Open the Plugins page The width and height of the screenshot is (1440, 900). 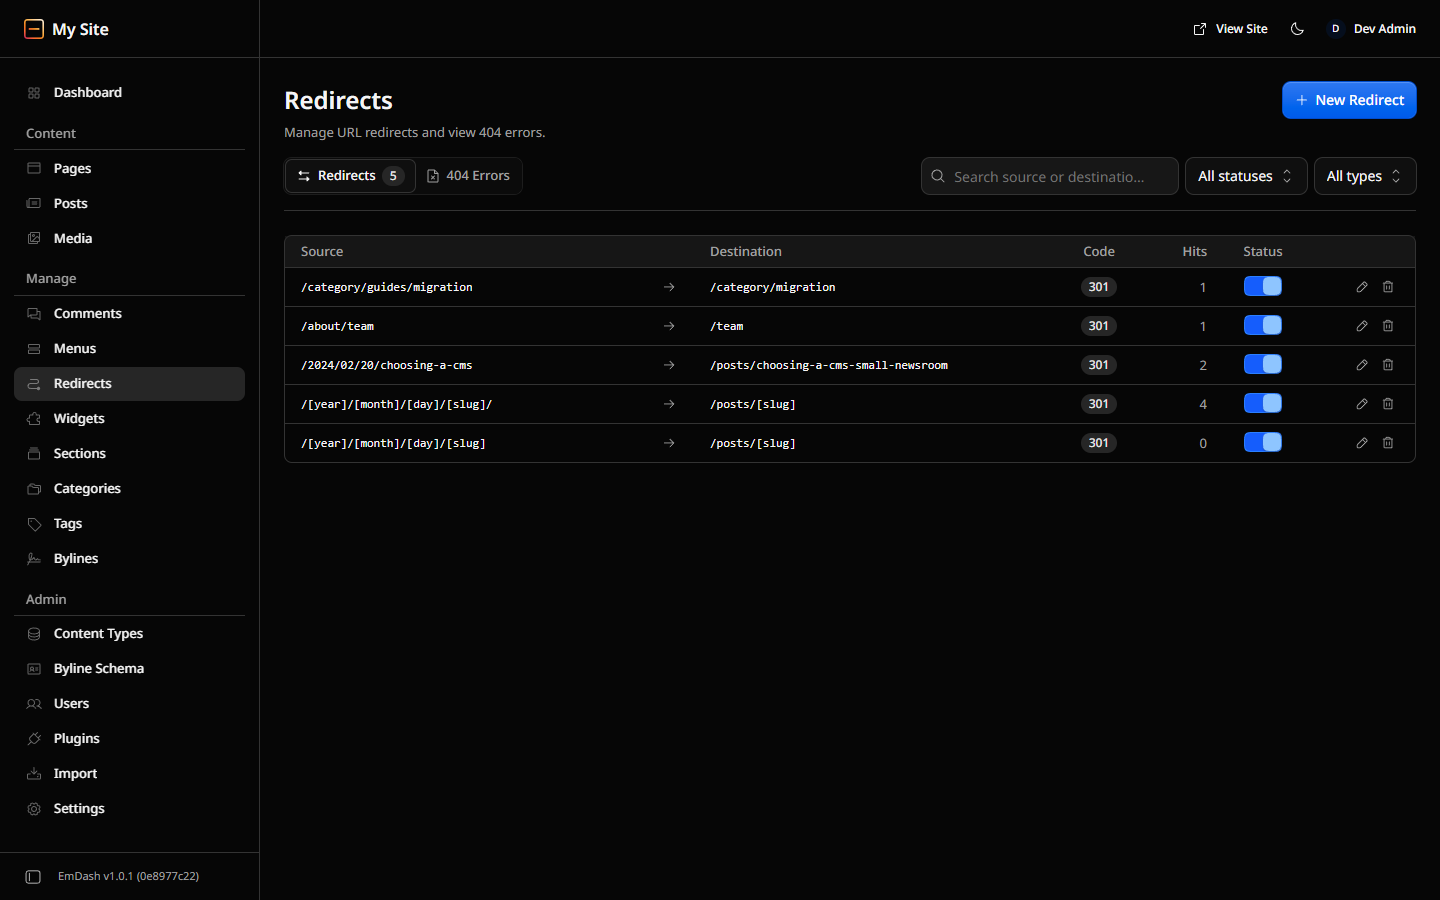130,739
